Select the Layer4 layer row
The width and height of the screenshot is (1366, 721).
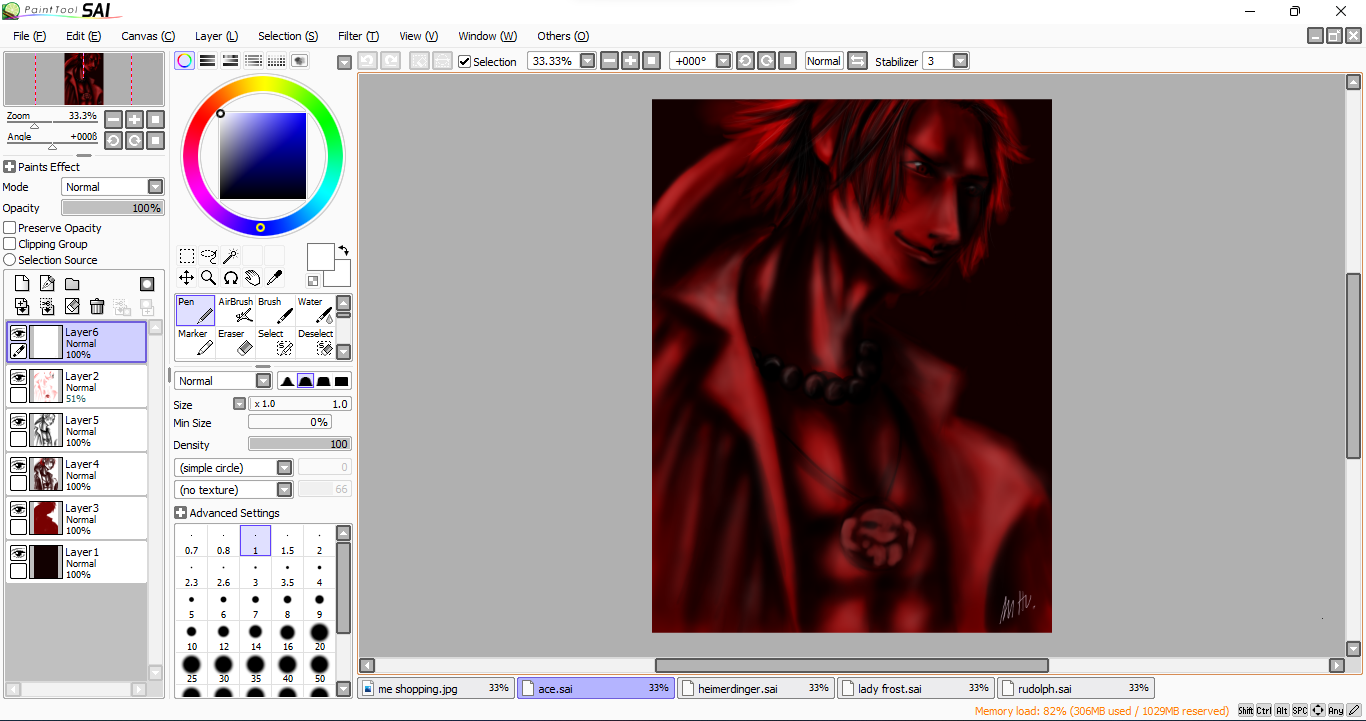(x=77, y=474)
